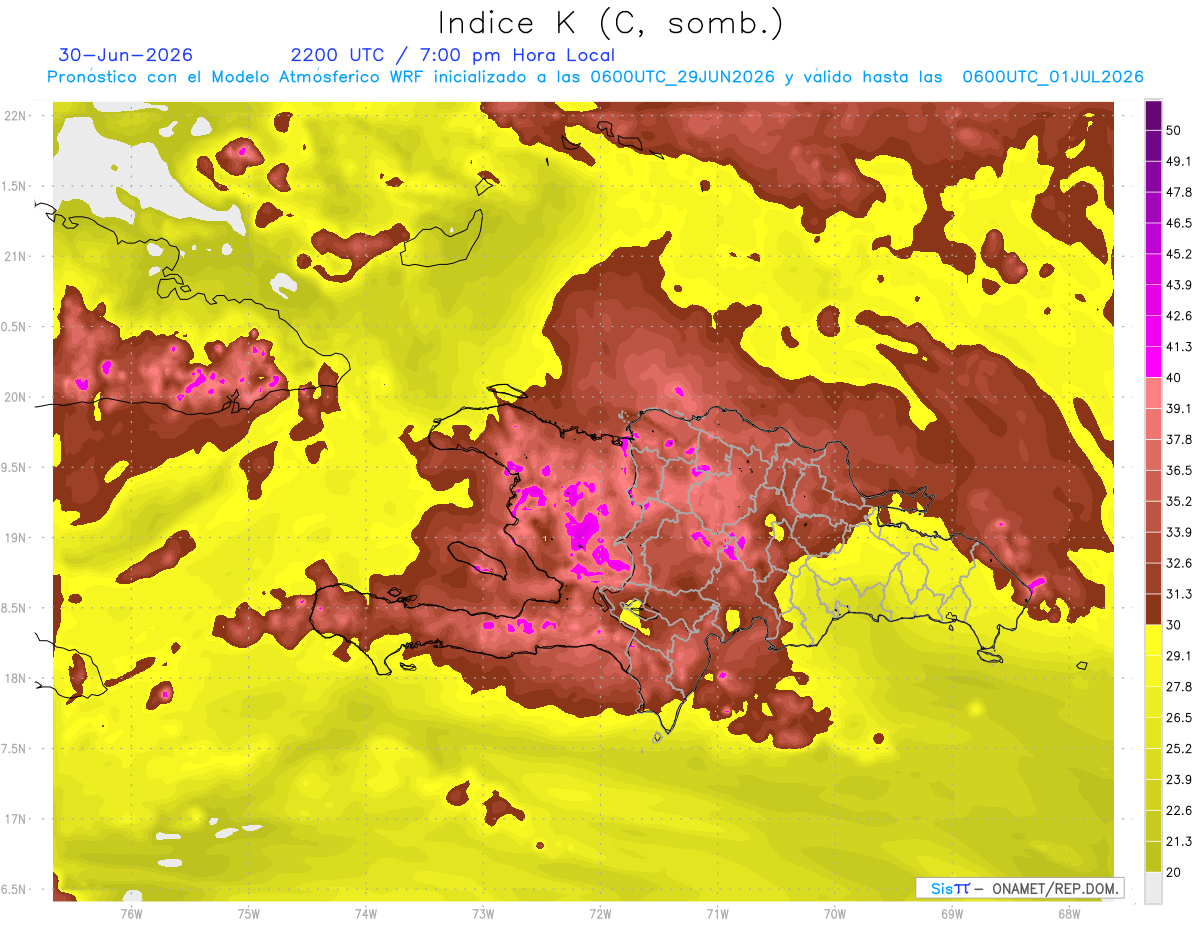Click the '22N' latitude label

pos(15,116)
